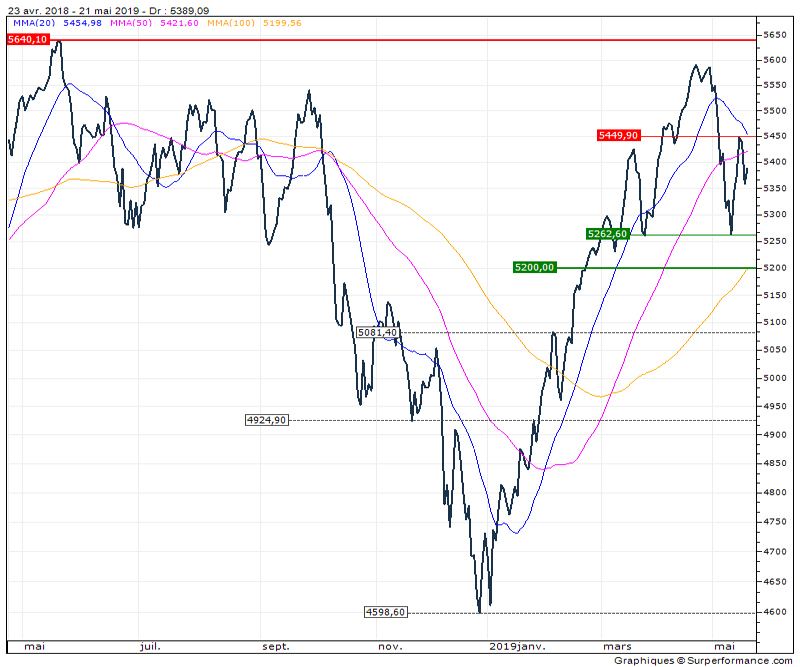Click the 5400 y-axis tick label
The height and width of the screenshot is (667, 800).
(x=774, y=162)
